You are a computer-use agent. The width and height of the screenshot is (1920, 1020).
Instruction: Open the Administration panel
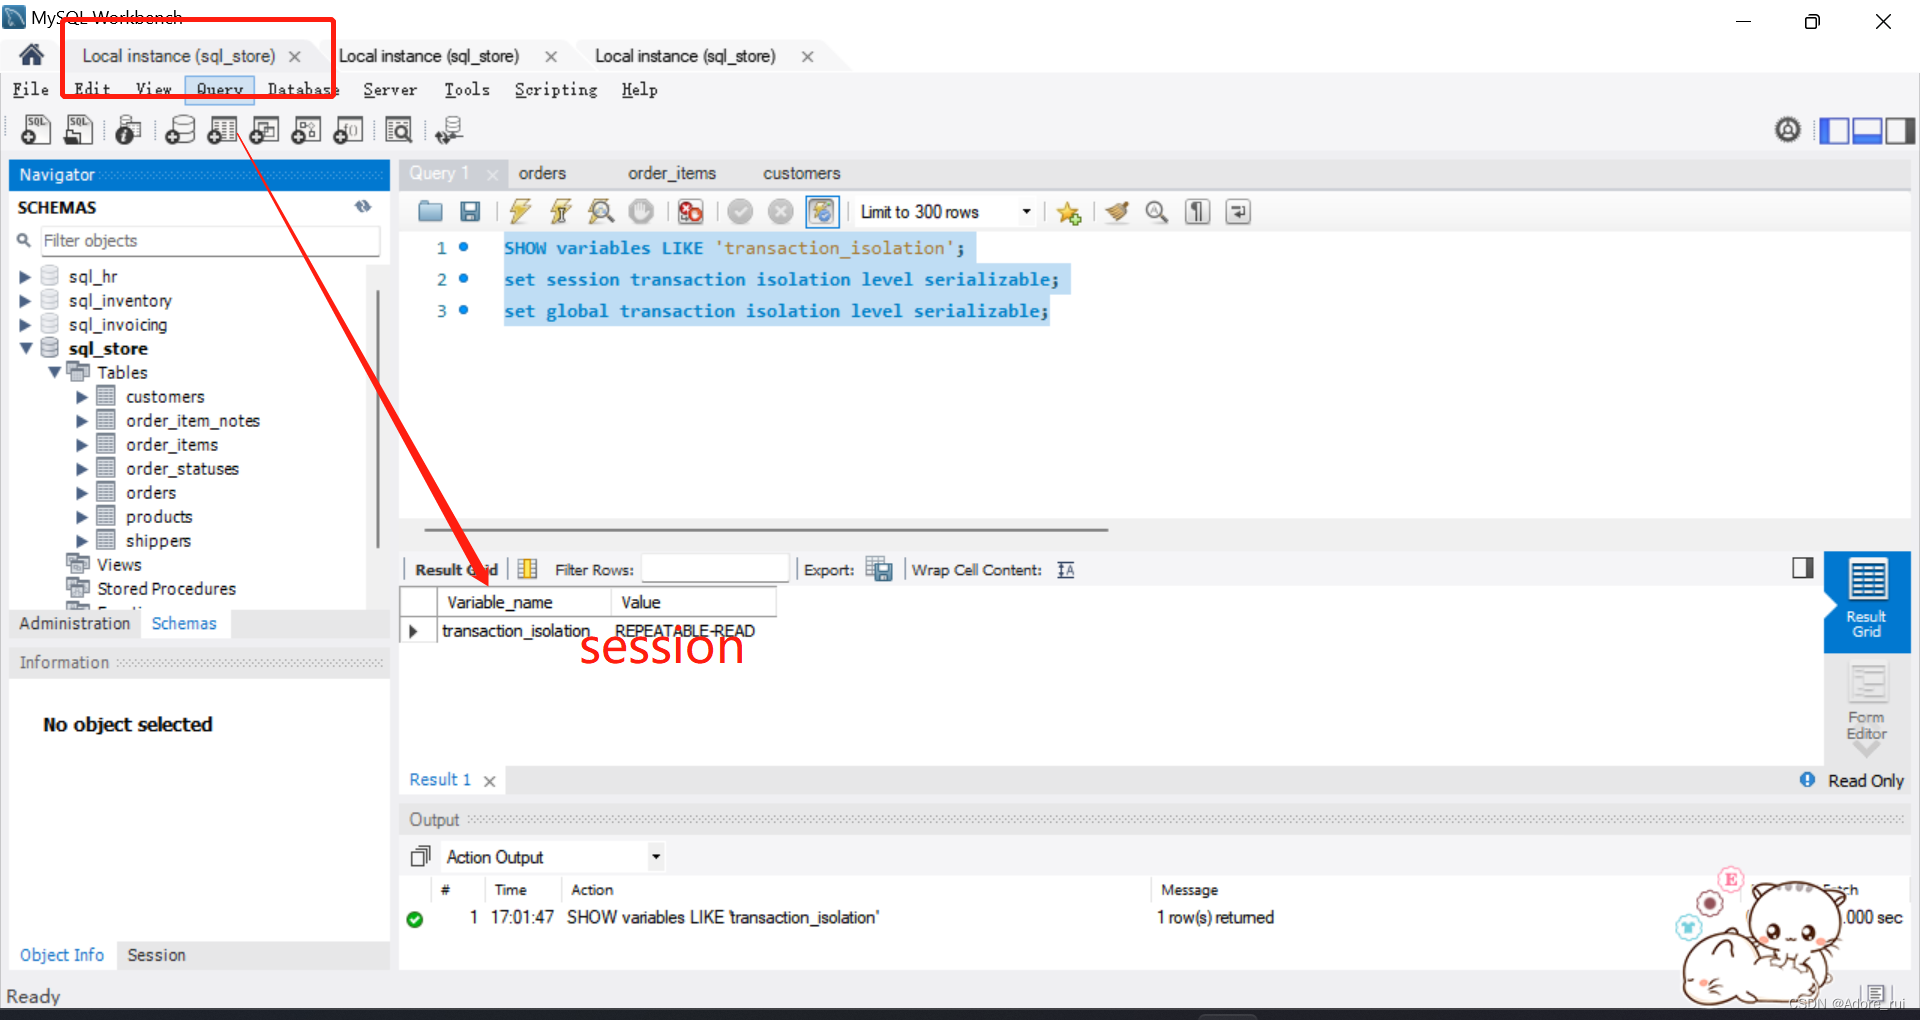74,623
